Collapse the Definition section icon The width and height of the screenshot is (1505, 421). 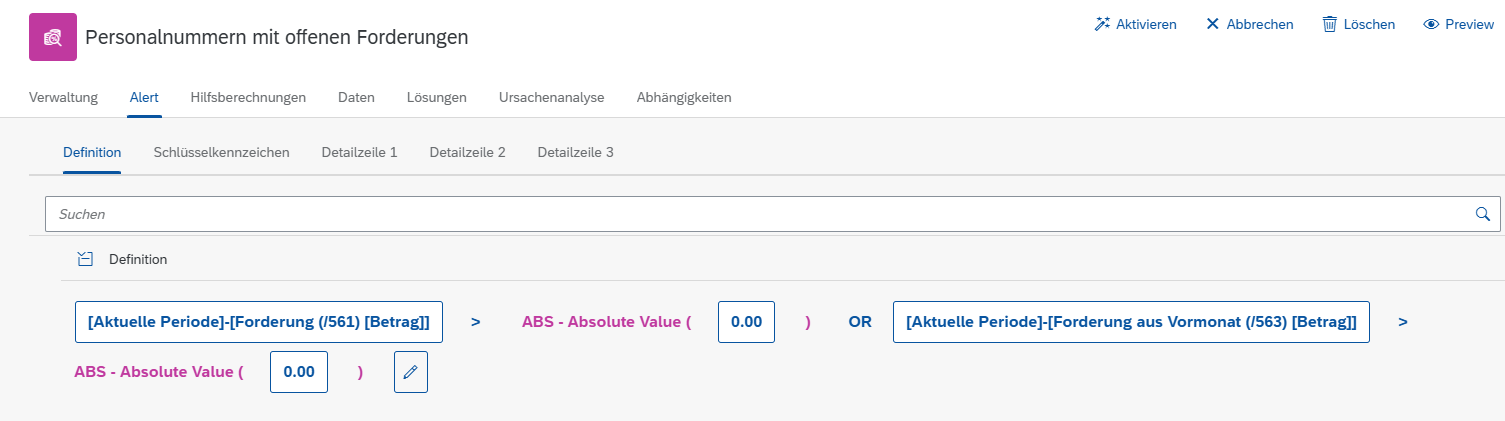[x=86, y=259]
